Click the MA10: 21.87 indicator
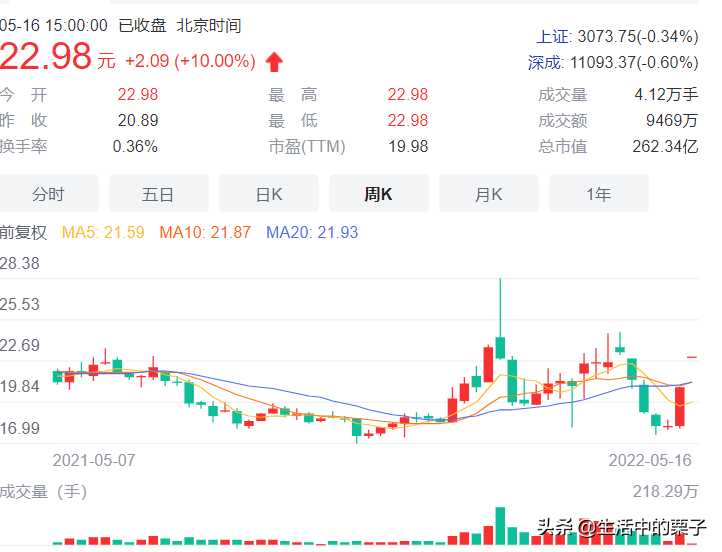Screen dimensions: 722x552 pos(205,232)
